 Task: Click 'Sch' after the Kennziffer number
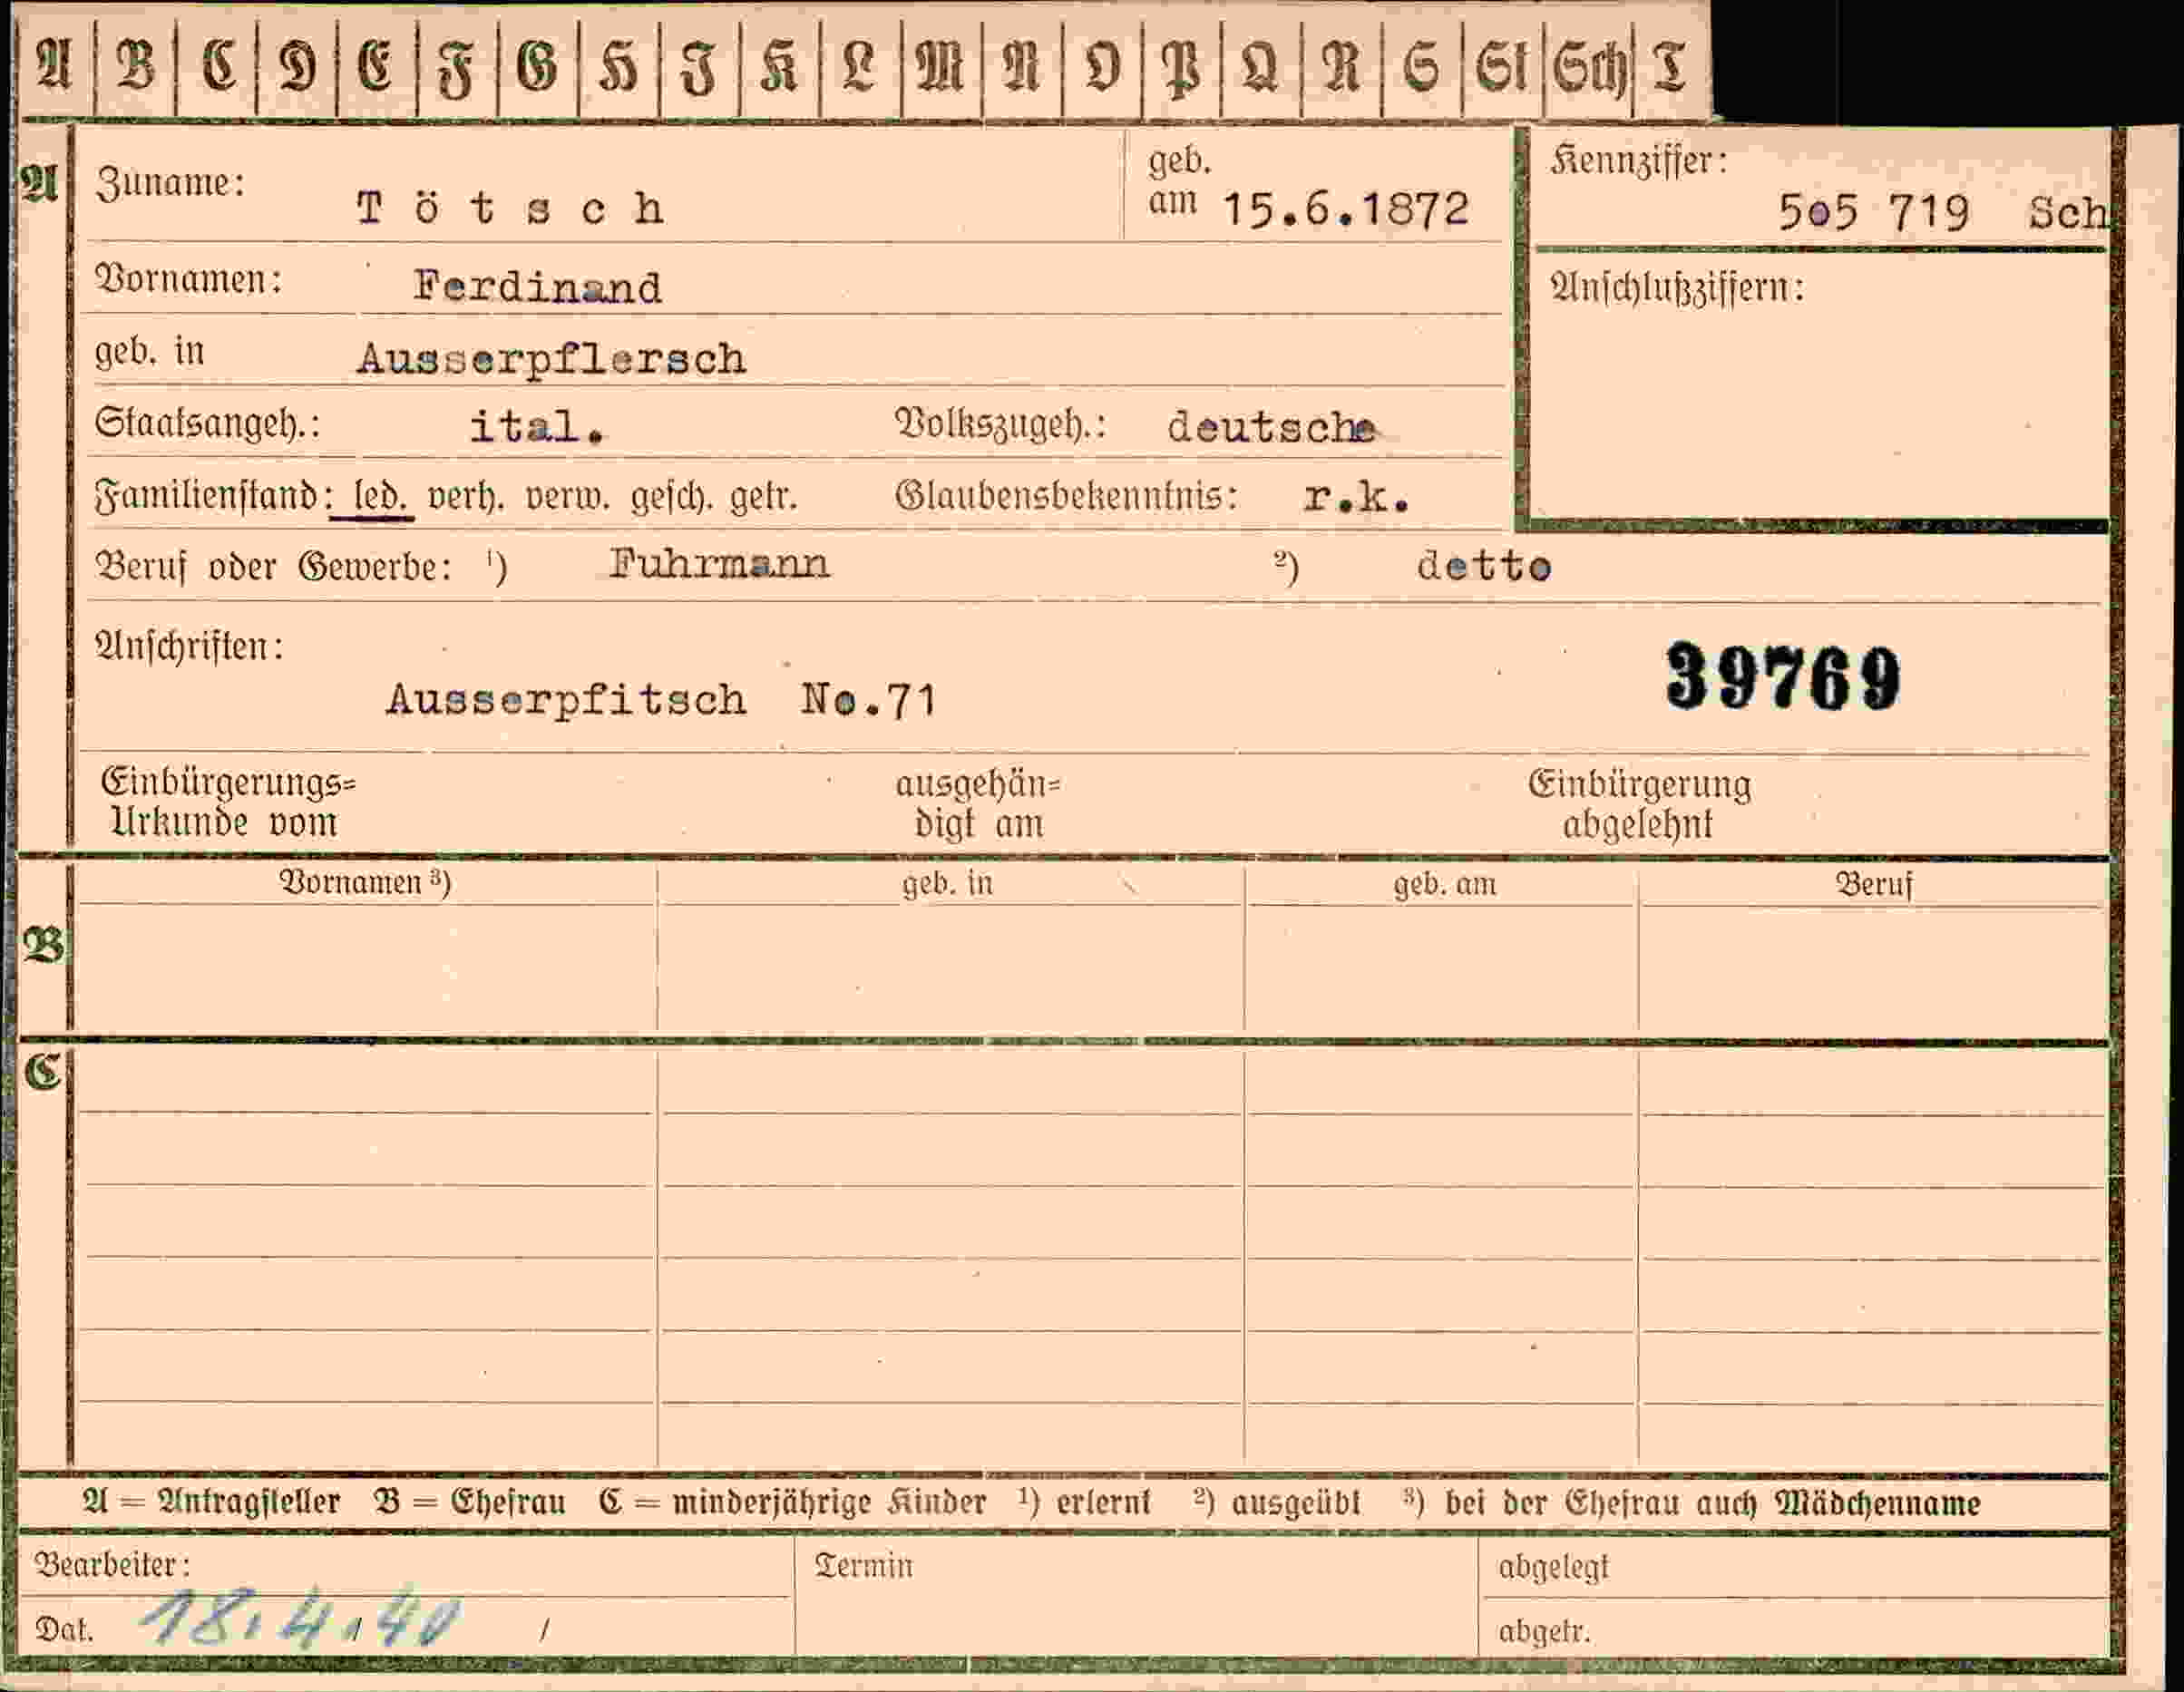(2068, 212)
